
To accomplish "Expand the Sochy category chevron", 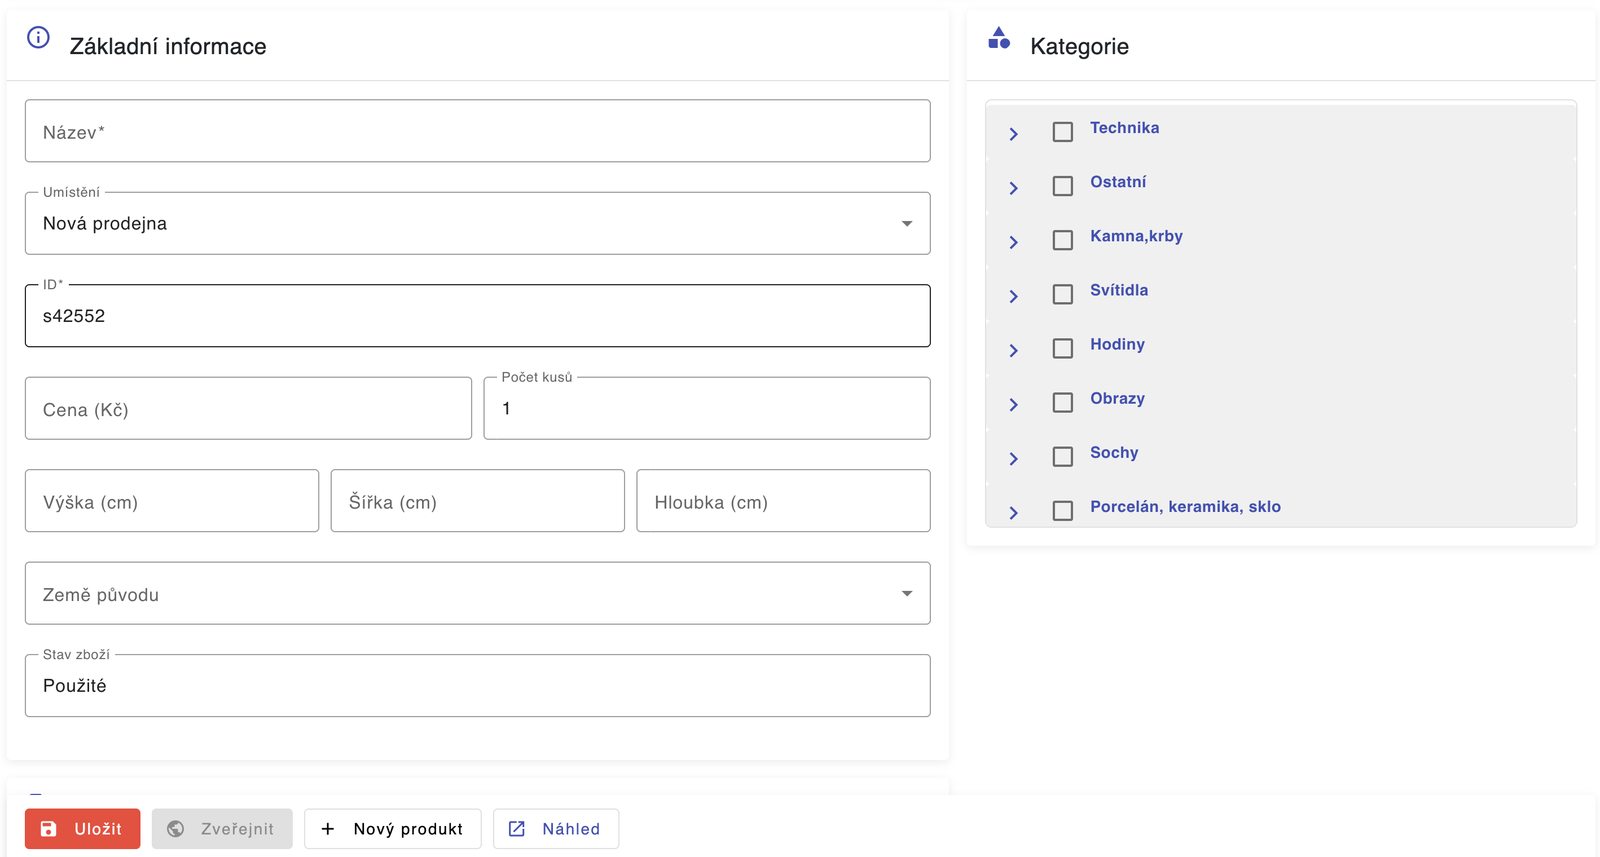I will pos(1013,458).
